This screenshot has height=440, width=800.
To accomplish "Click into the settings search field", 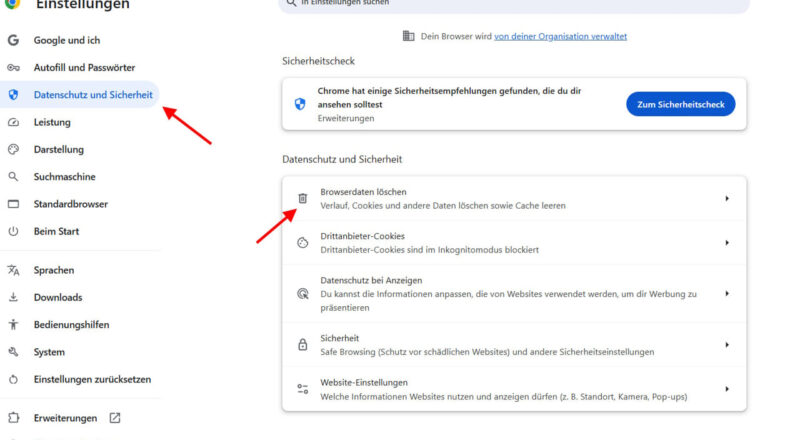I will (514, 4).
